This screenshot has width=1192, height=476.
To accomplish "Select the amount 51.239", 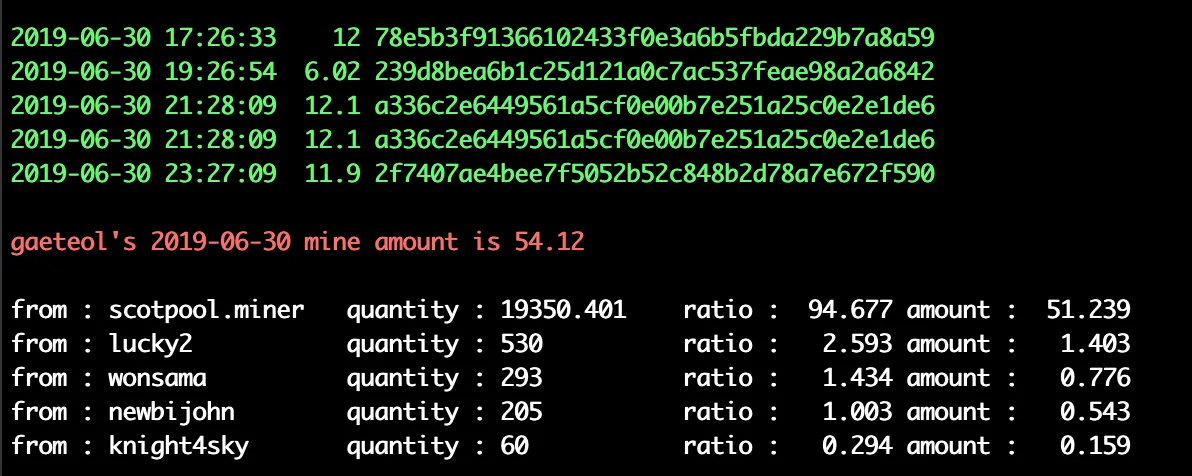I will 1088,310.
